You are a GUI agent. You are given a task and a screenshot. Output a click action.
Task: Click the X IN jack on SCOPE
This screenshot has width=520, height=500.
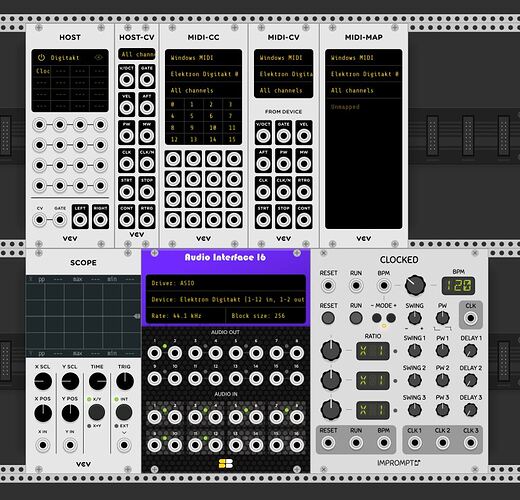click(43, 445)
